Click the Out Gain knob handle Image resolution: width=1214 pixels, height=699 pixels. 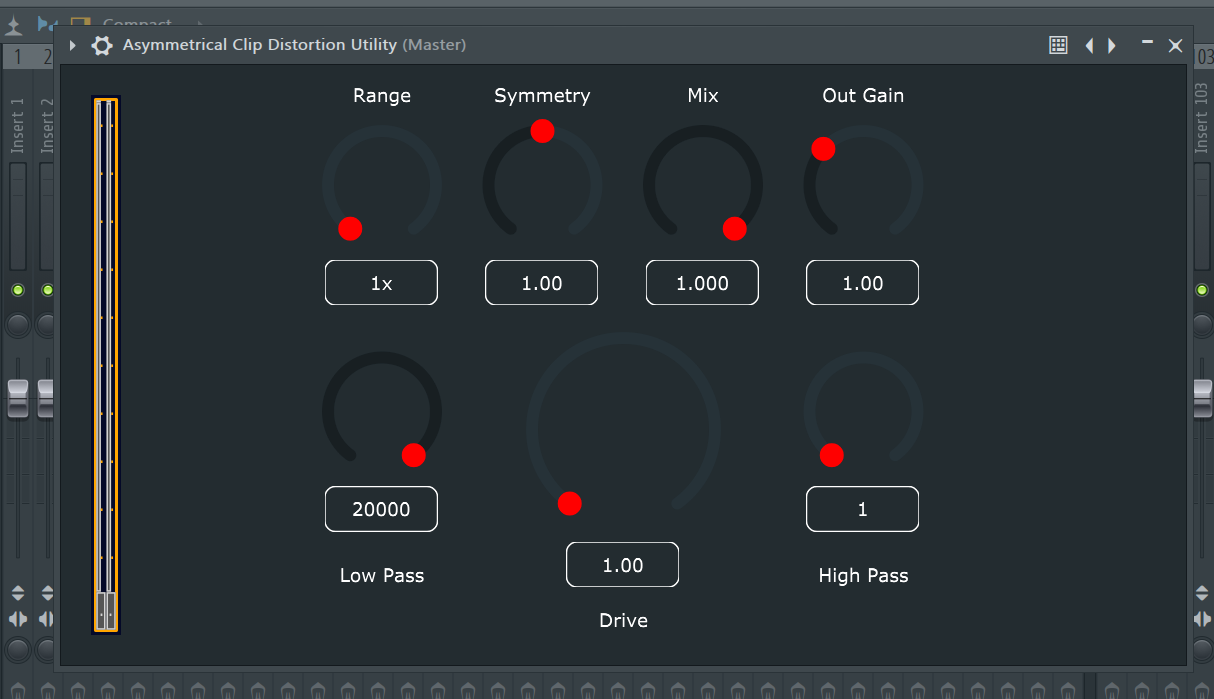(823, 149)
